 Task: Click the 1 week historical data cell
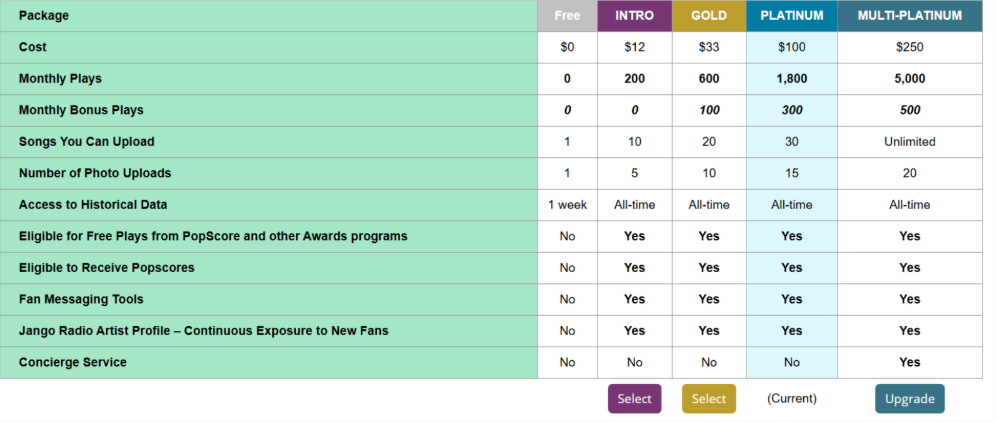pyautogui.click(x=567, y=205)
